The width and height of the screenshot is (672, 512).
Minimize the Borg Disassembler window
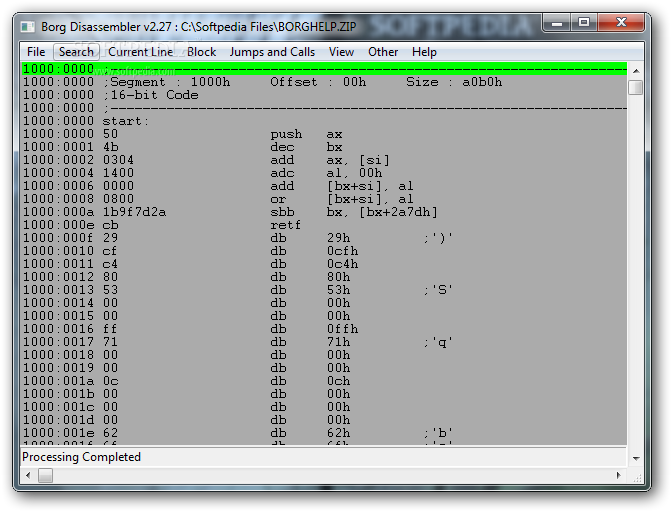pos(557,22)
